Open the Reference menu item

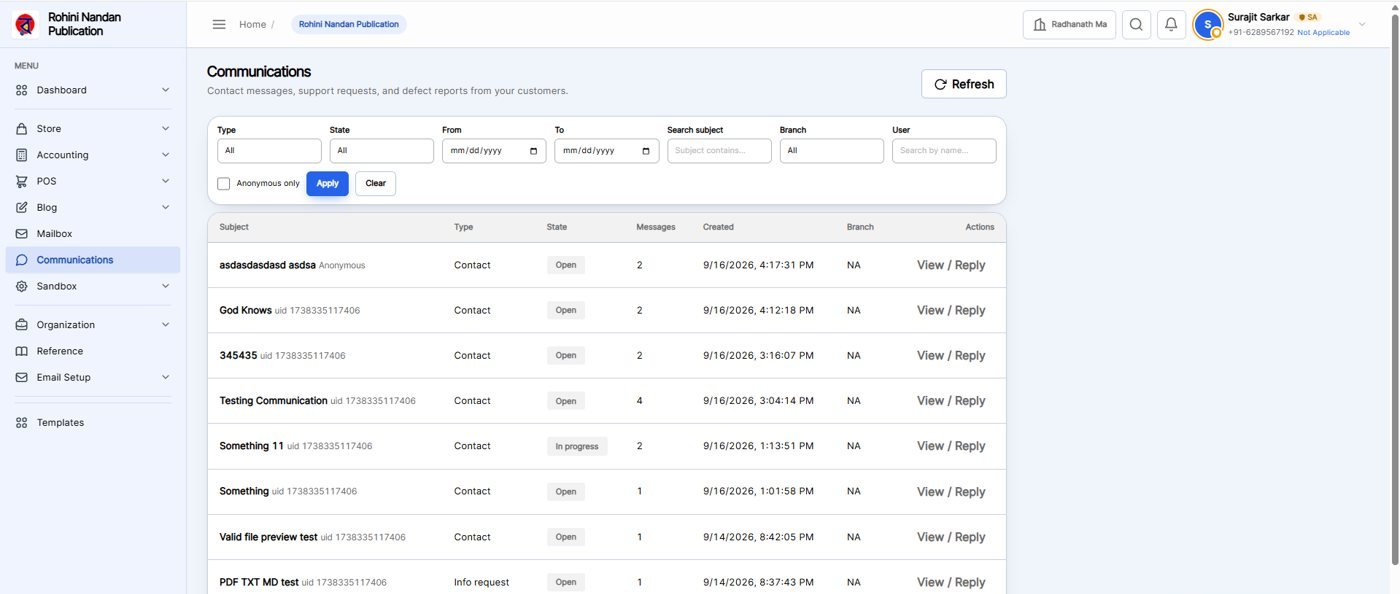(93, 351)
